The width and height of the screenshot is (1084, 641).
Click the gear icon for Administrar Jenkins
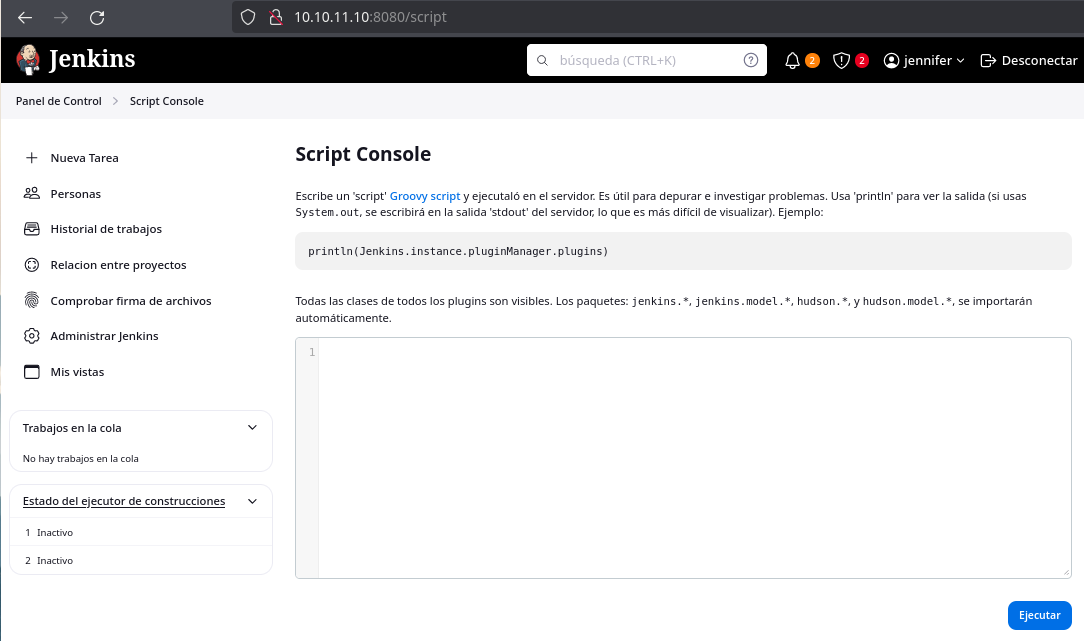32,336
